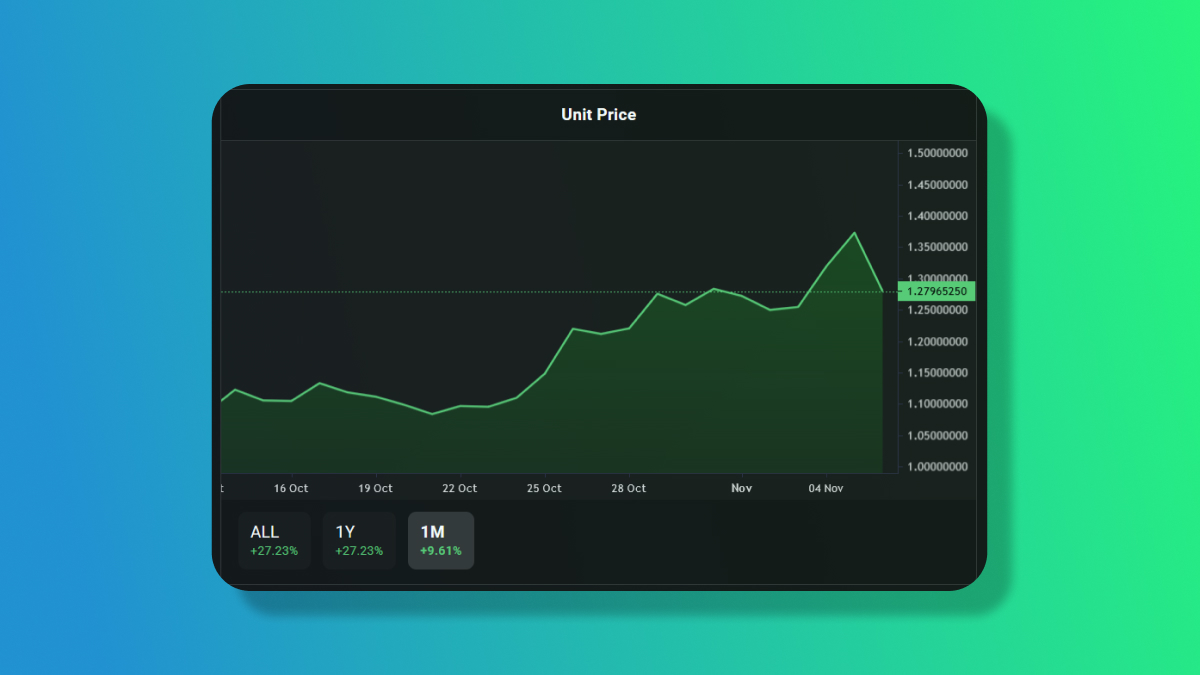This screenshot has width=1200, height=675.
Task: Select the 1M time range filter
Action: (x=440, y=540)
